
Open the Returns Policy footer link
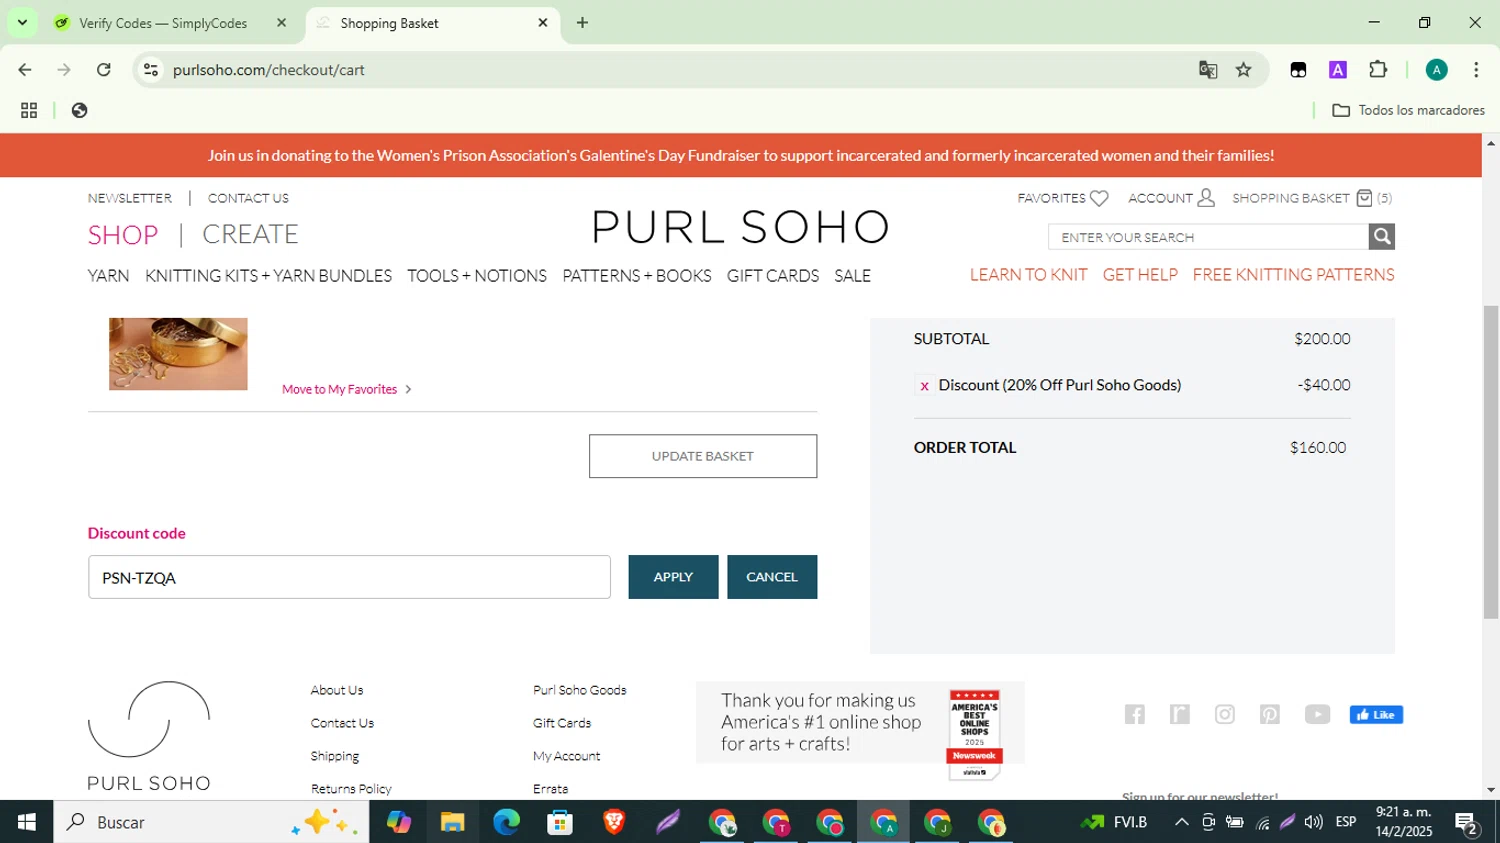(351, 789)
